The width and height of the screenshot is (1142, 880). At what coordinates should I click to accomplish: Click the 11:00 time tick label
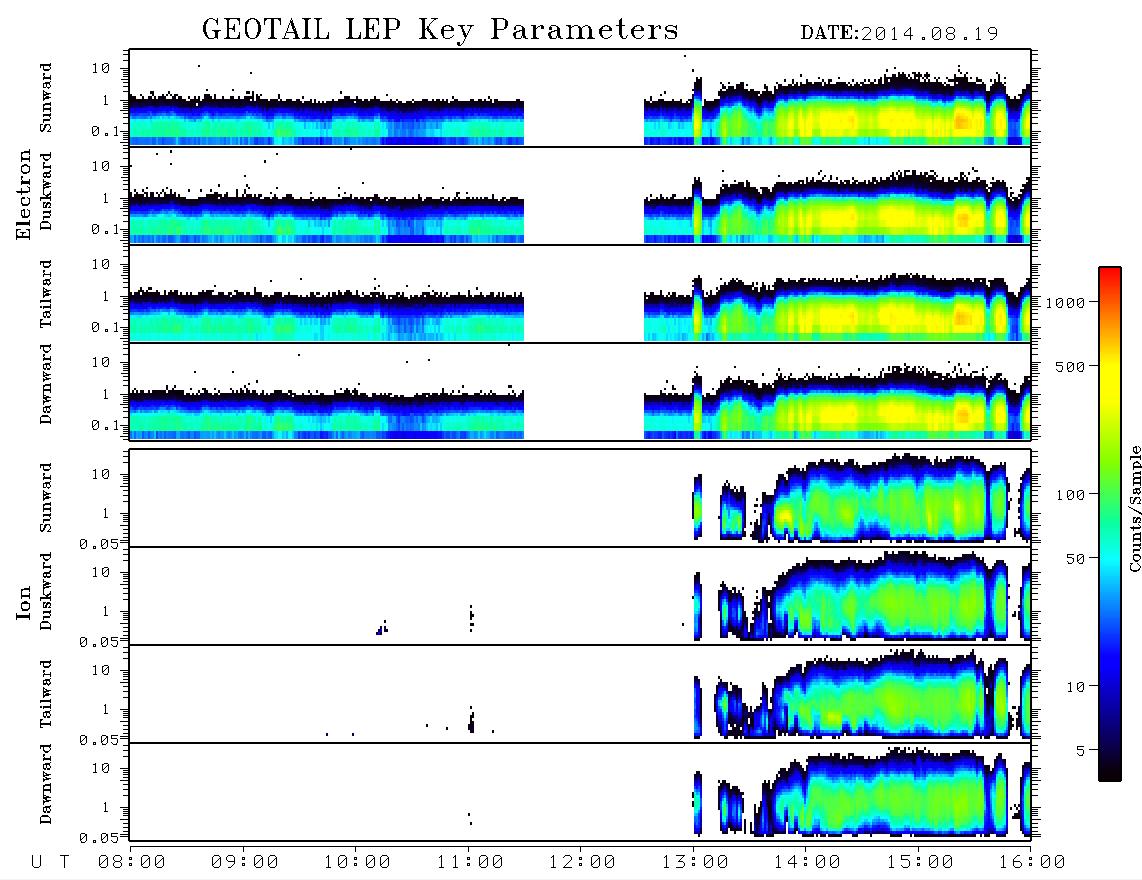click(470, 862)
